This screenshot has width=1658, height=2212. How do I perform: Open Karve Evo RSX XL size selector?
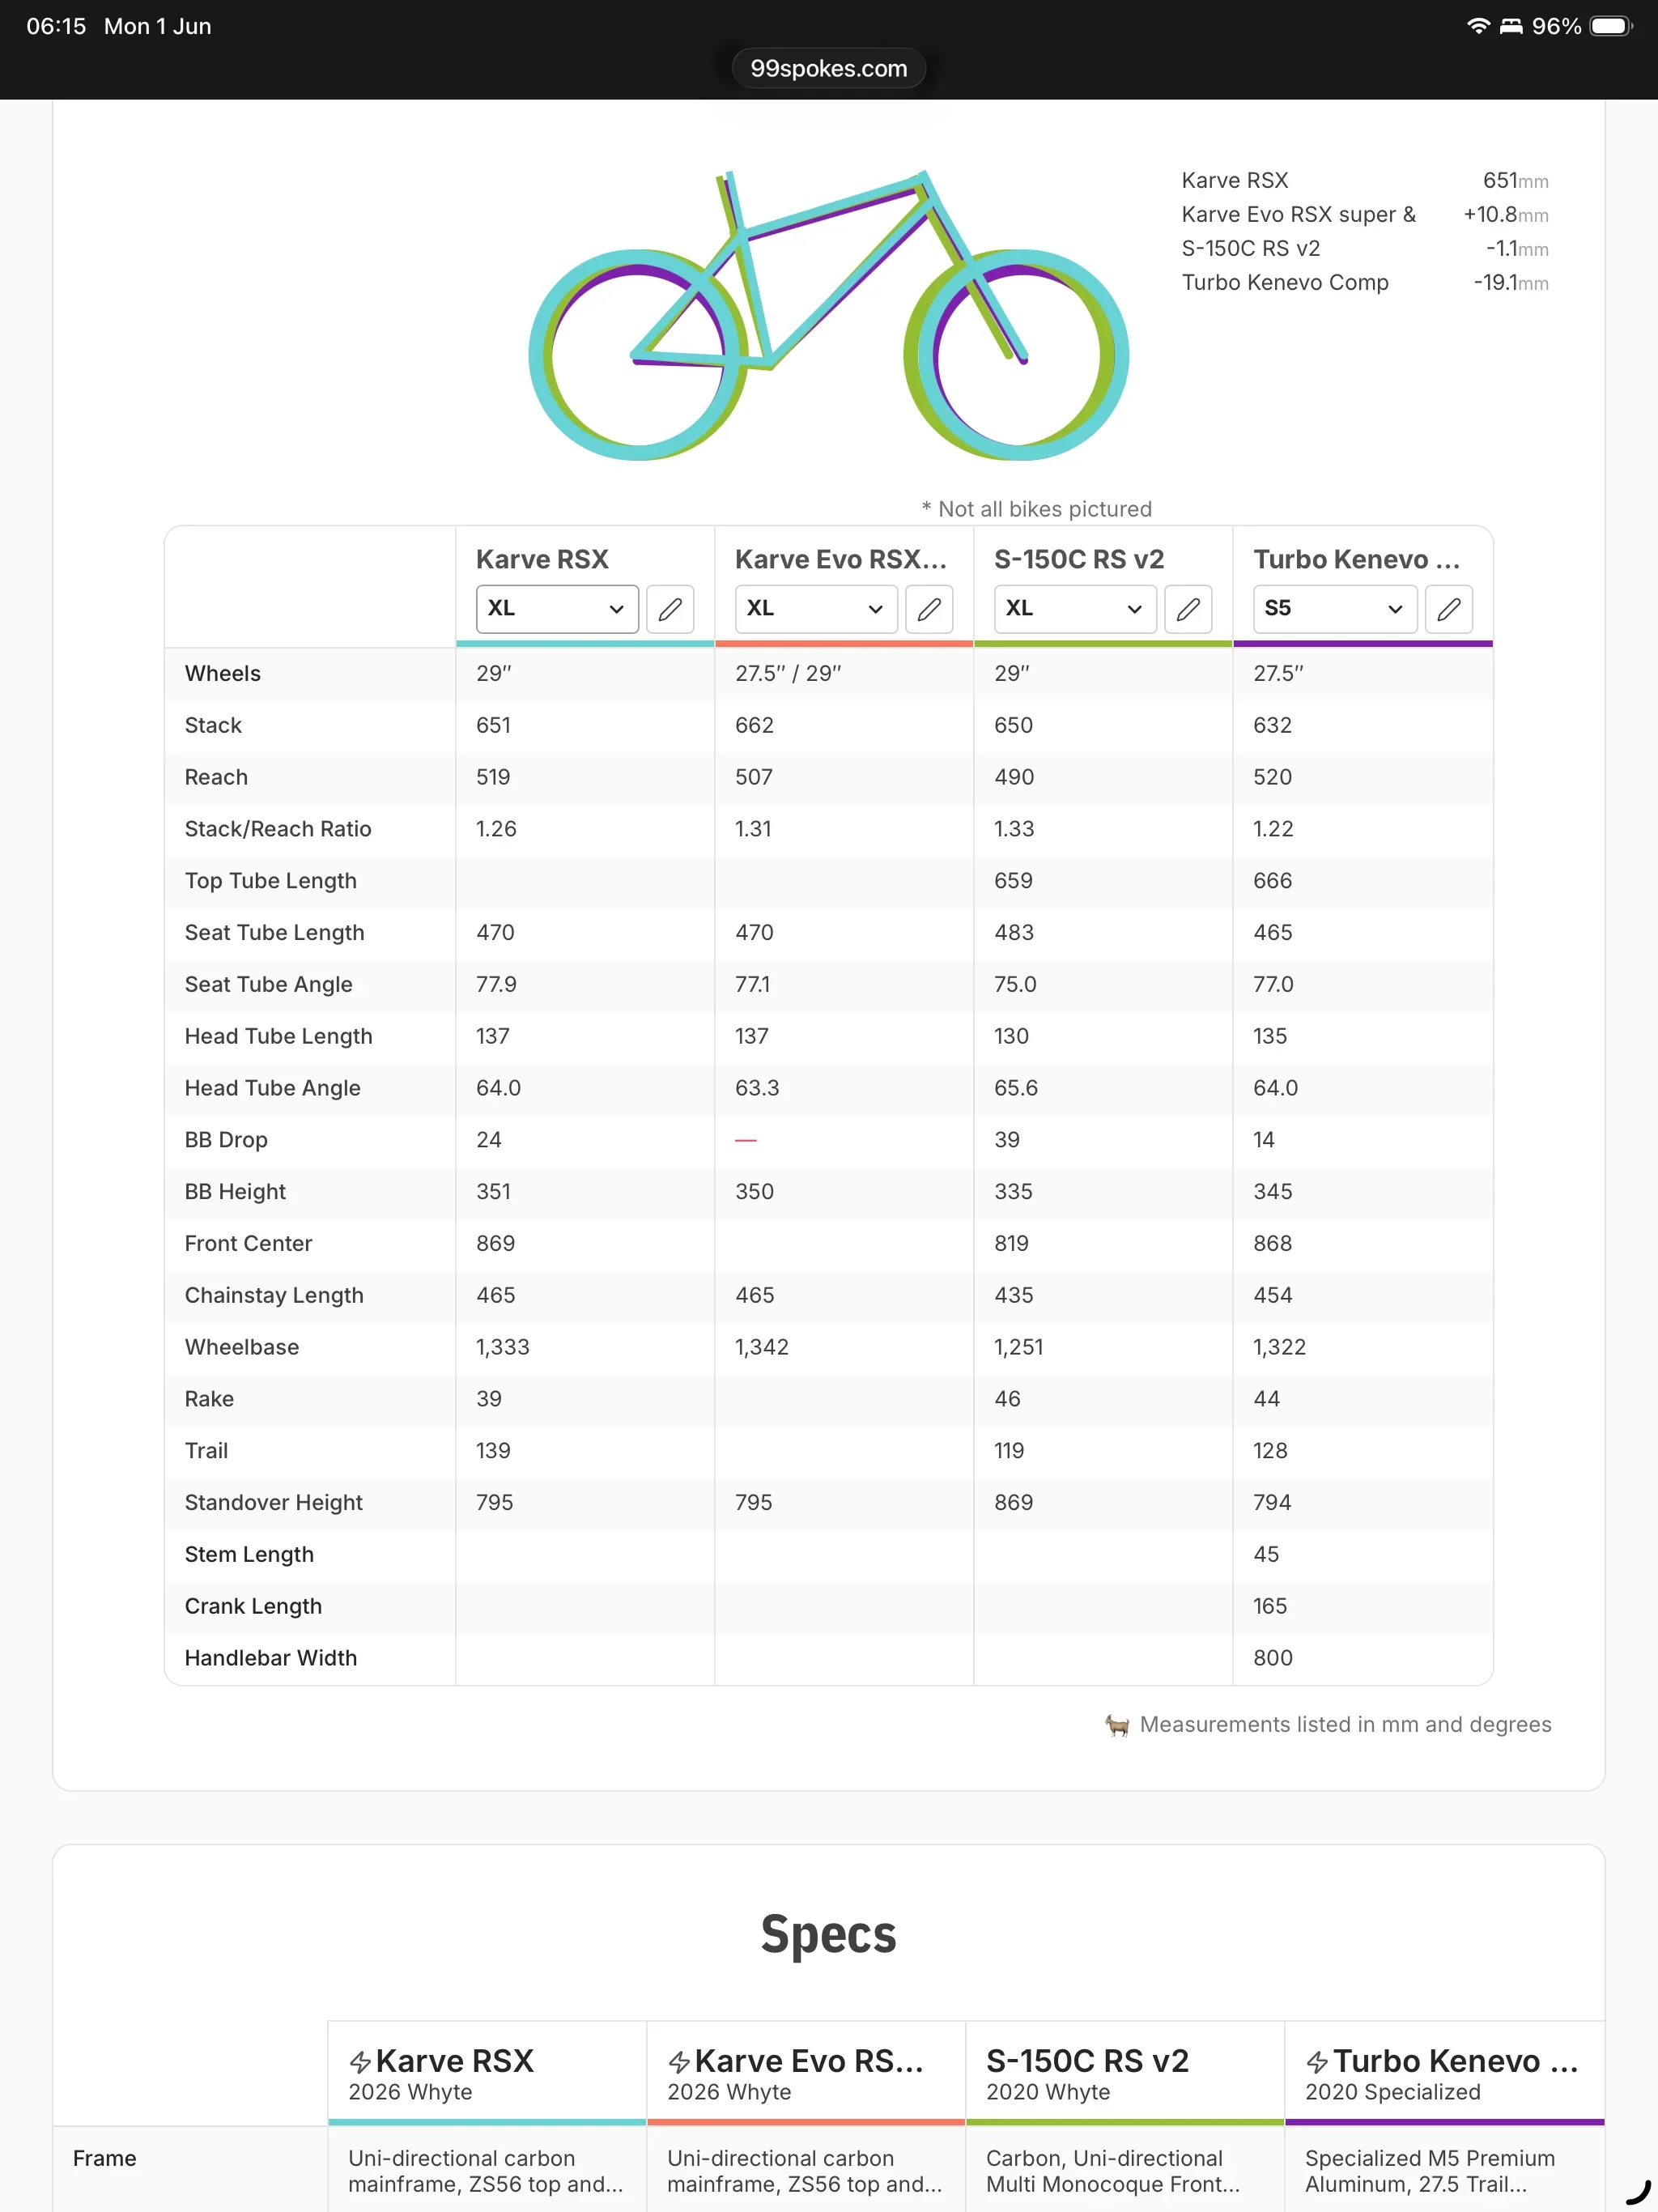(816, 609)
